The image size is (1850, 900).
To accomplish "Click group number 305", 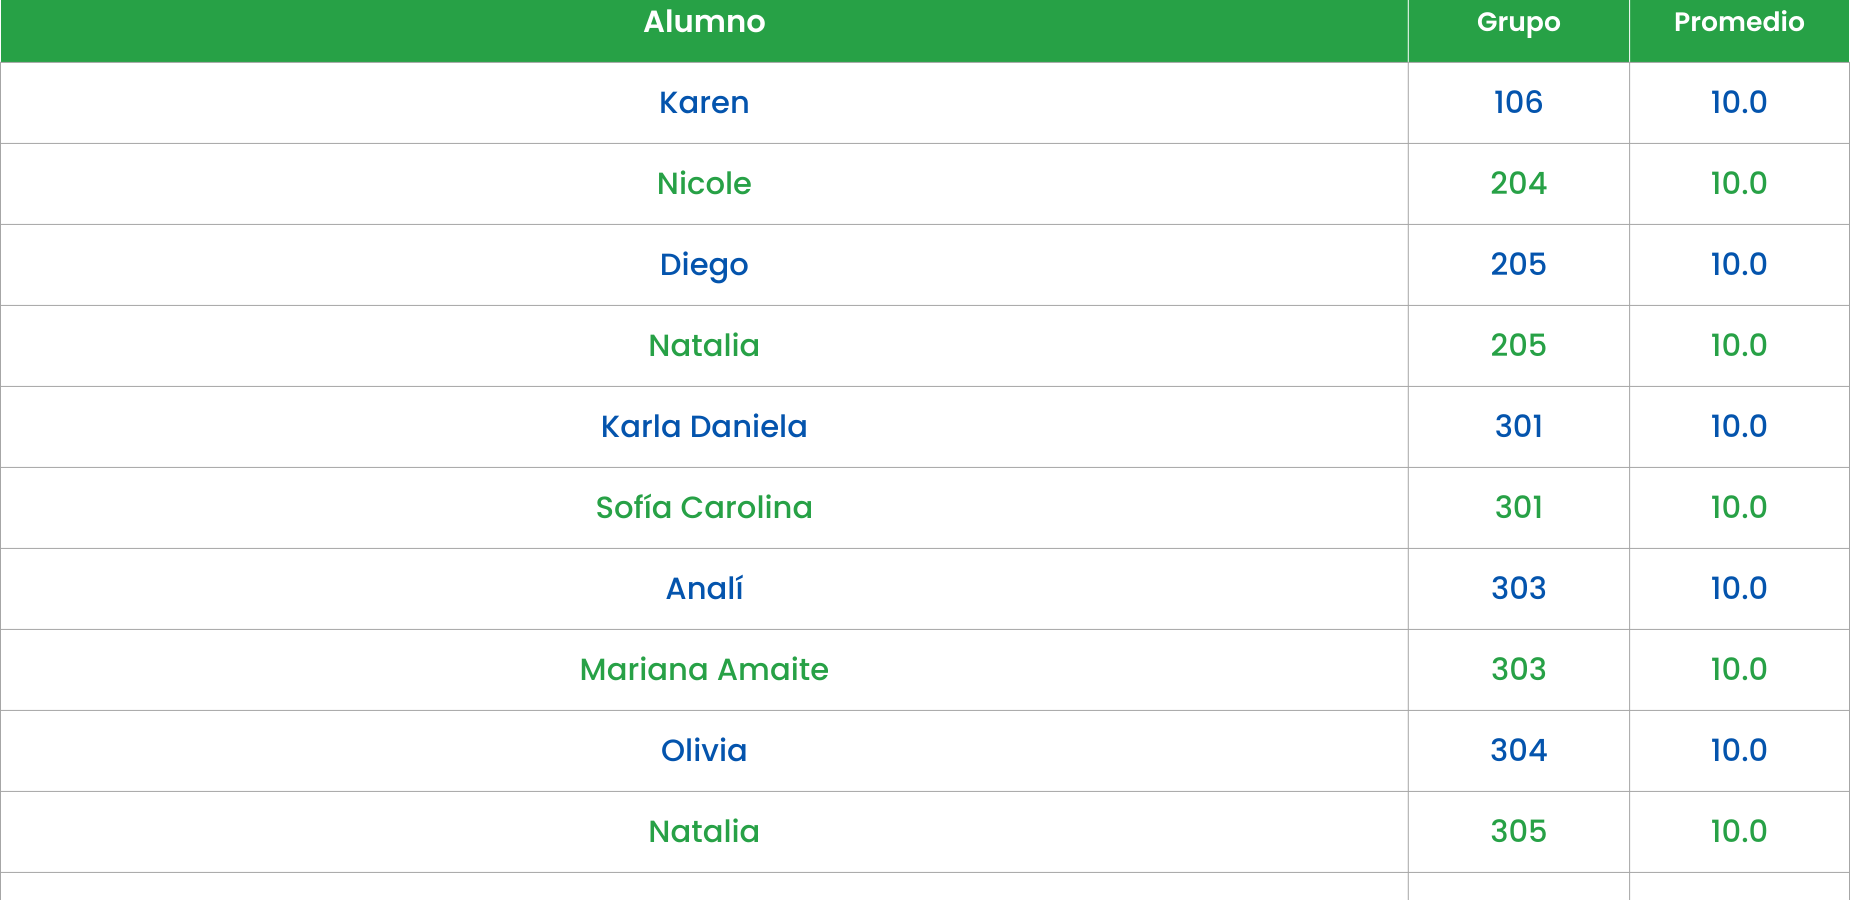I will click(1518, 832).
